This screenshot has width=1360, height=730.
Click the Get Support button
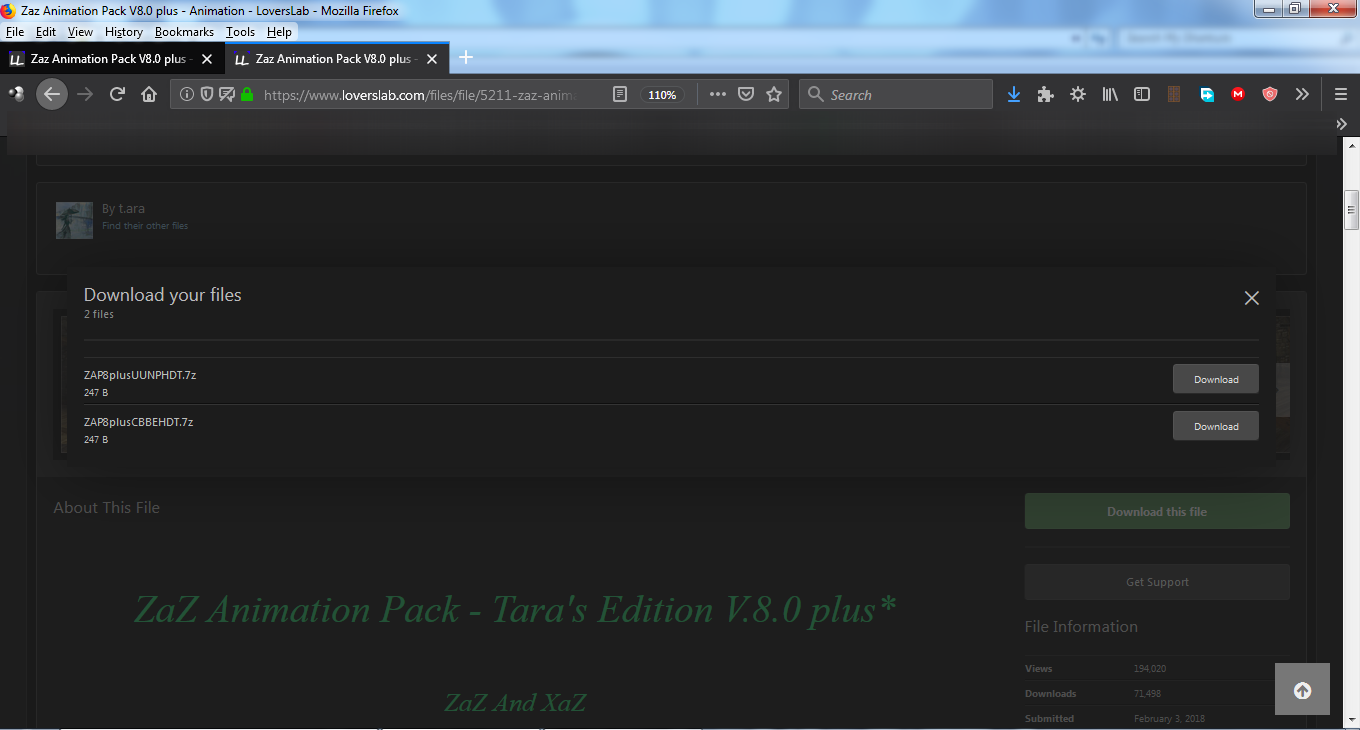coord(1157,582)
